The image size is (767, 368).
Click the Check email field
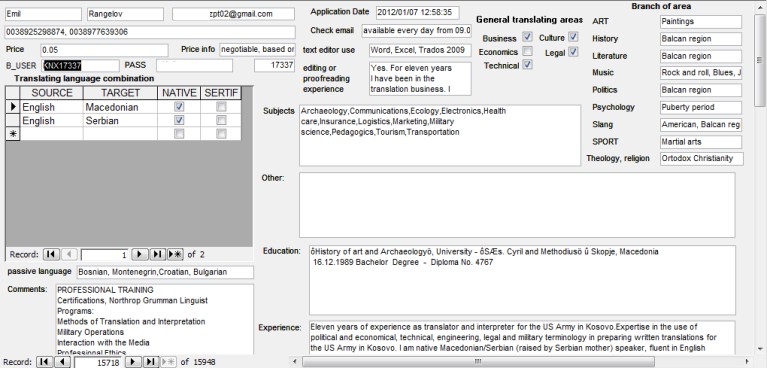tap(417, 31)
